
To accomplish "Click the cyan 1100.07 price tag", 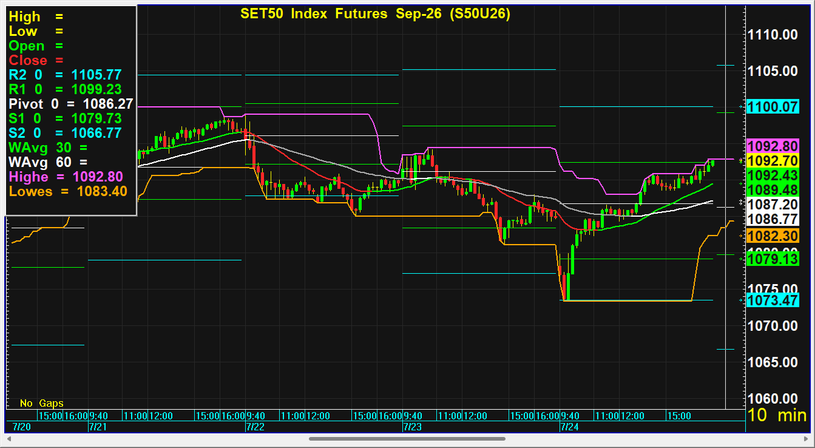I will pyautogui.click(x=772, y=107).
